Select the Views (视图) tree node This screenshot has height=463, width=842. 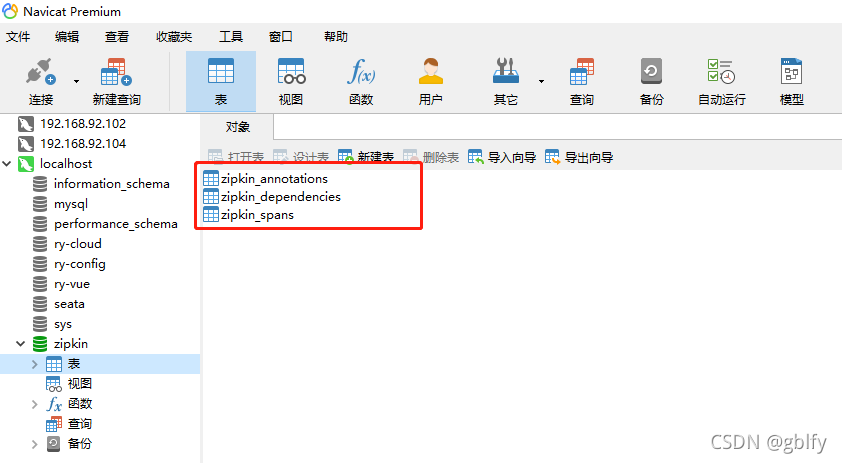(69, 384)
